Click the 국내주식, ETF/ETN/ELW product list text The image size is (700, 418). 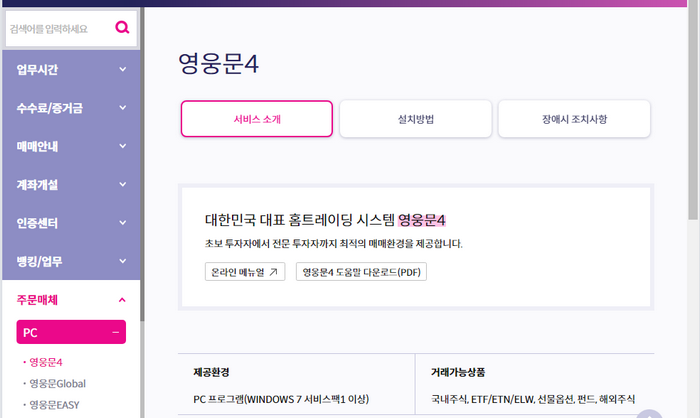click(x=533, y=399)
